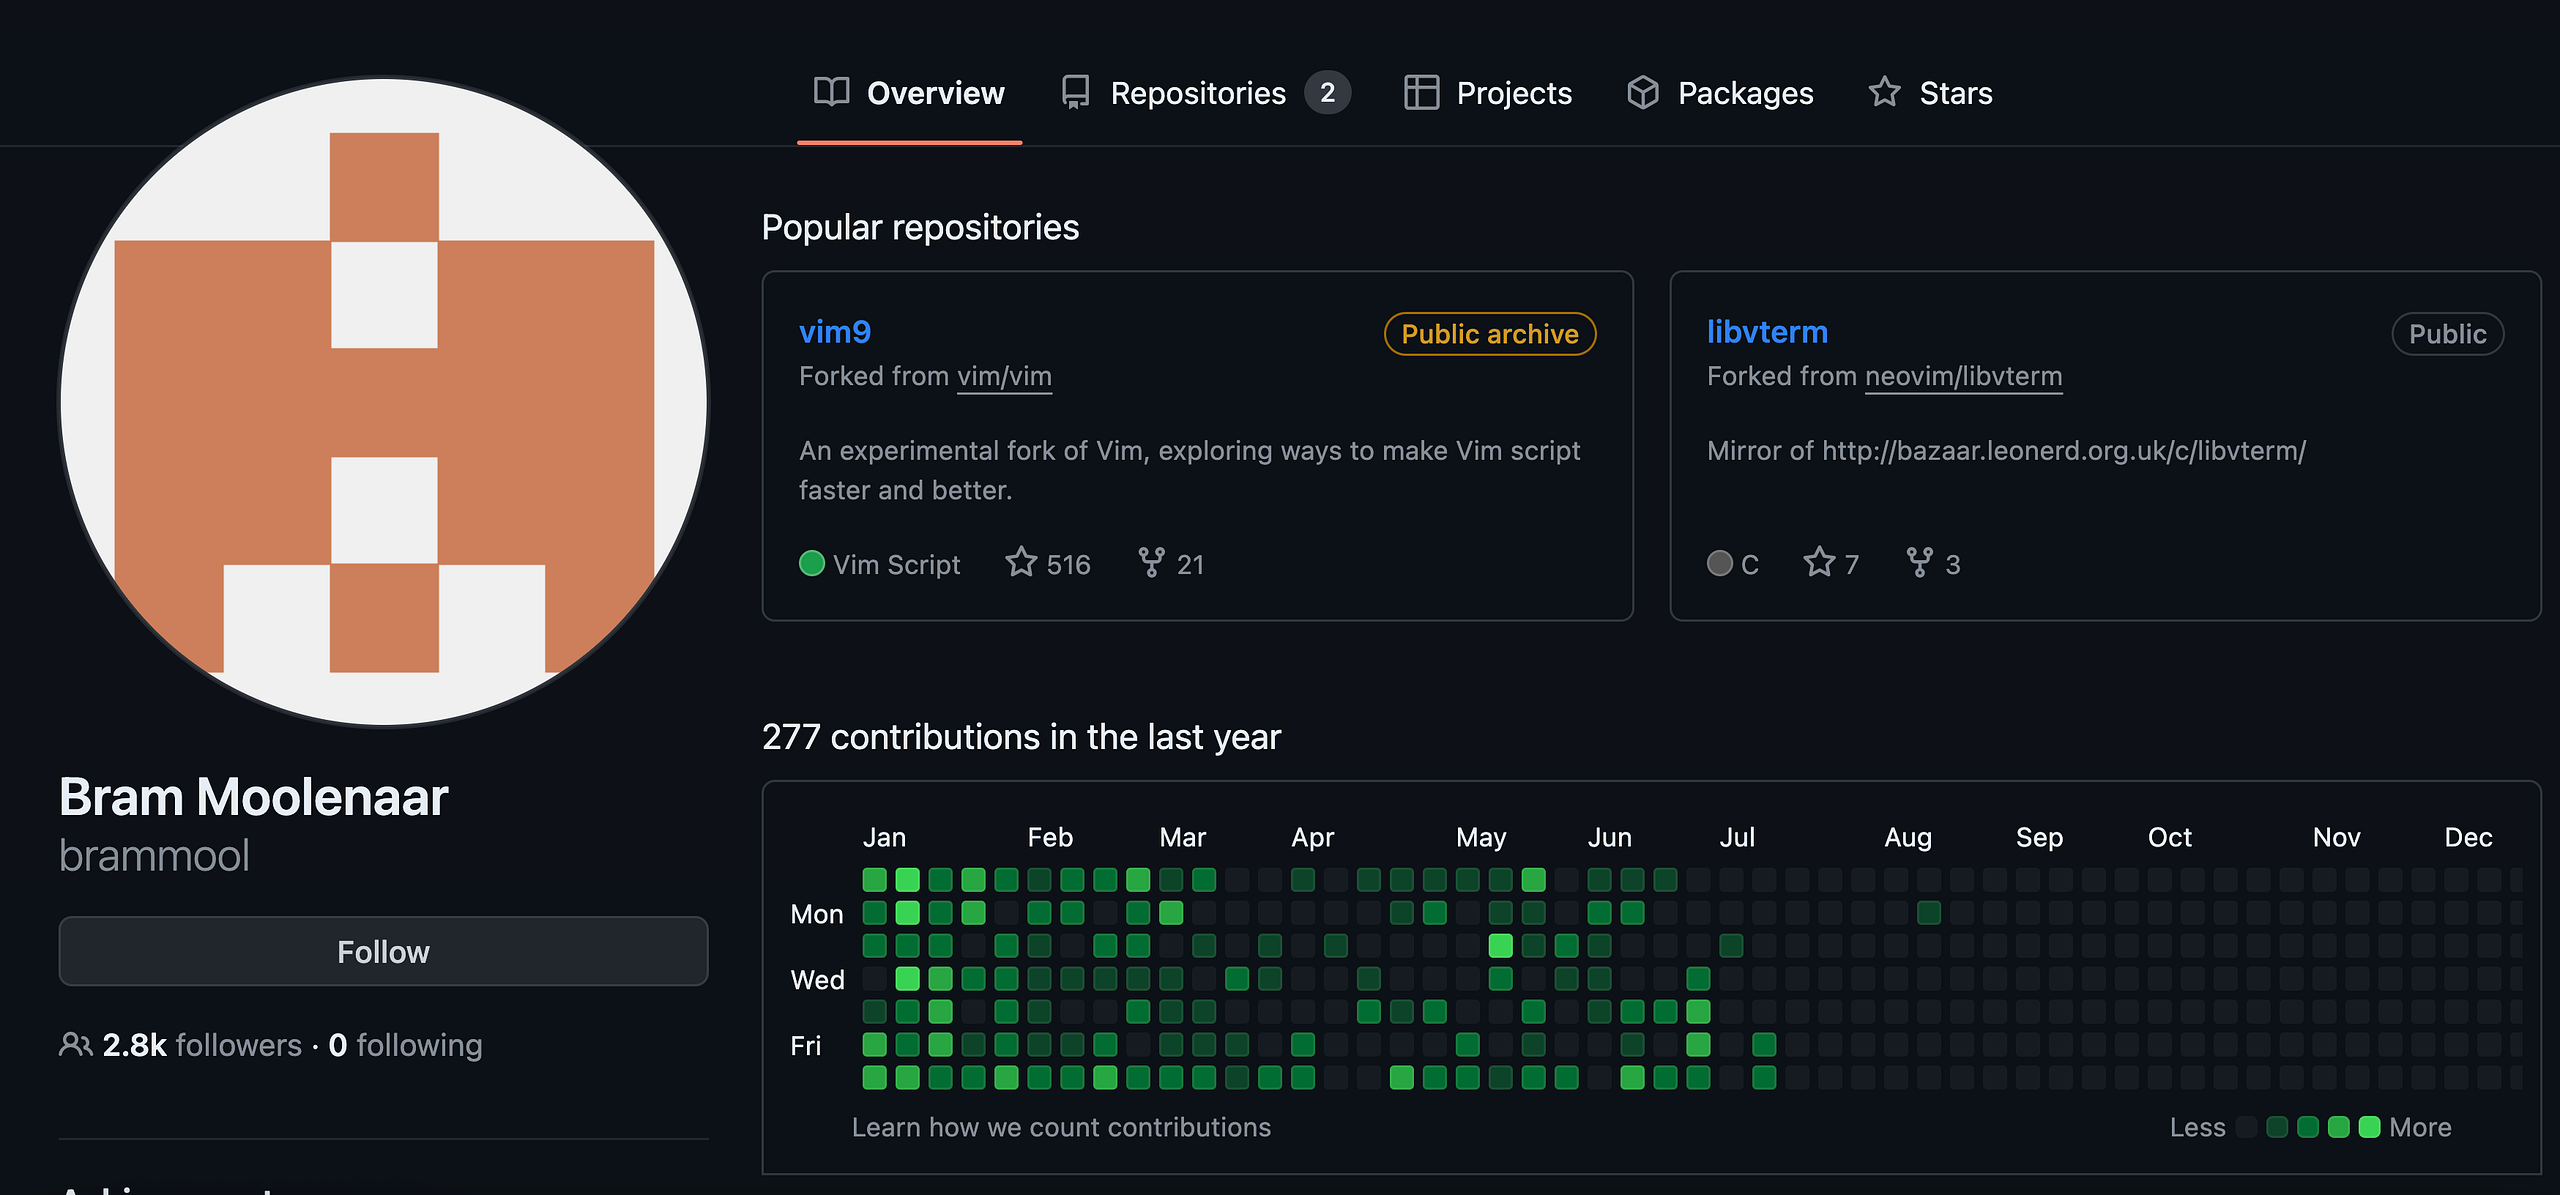Click the brightest green legend swatch
Image resolution: width=2560 pixels, height=1195 pixels.
pos(2369,1128)
